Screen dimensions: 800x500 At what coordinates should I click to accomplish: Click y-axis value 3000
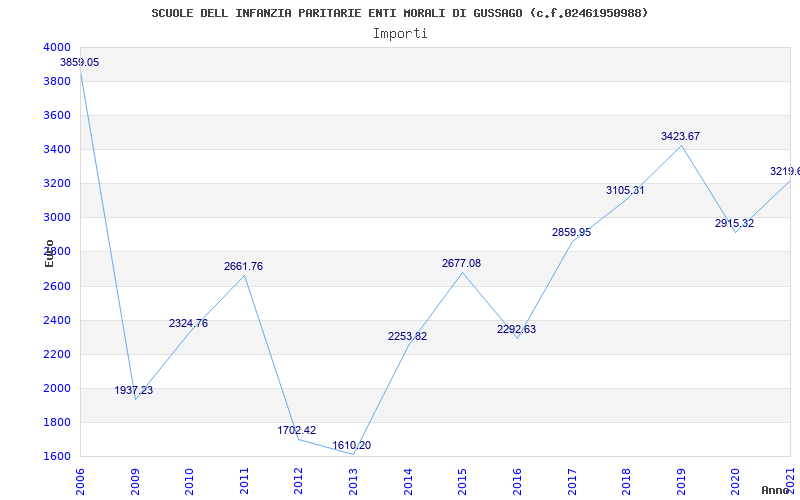point(59,217)
